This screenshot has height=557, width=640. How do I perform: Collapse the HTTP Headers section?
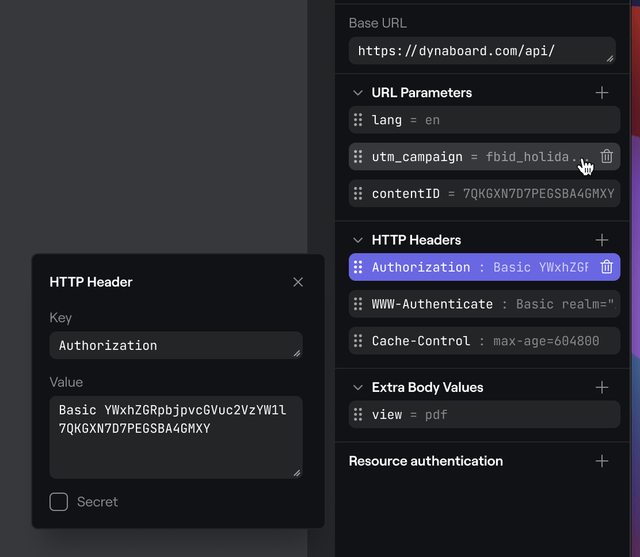(x=358, y=240)
